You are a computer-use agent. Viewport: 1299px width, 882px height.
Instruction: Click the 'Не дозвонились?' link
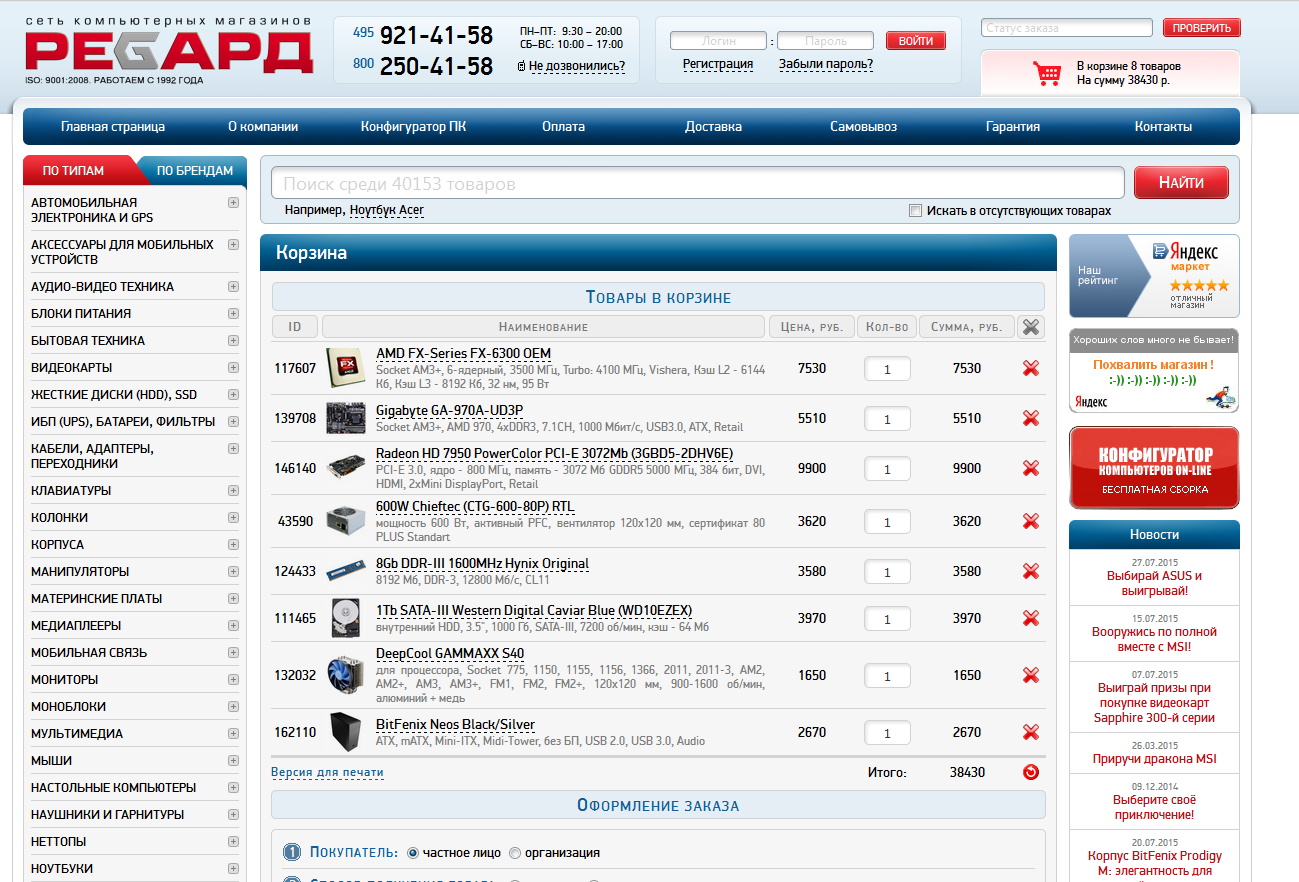pos(577,66)
